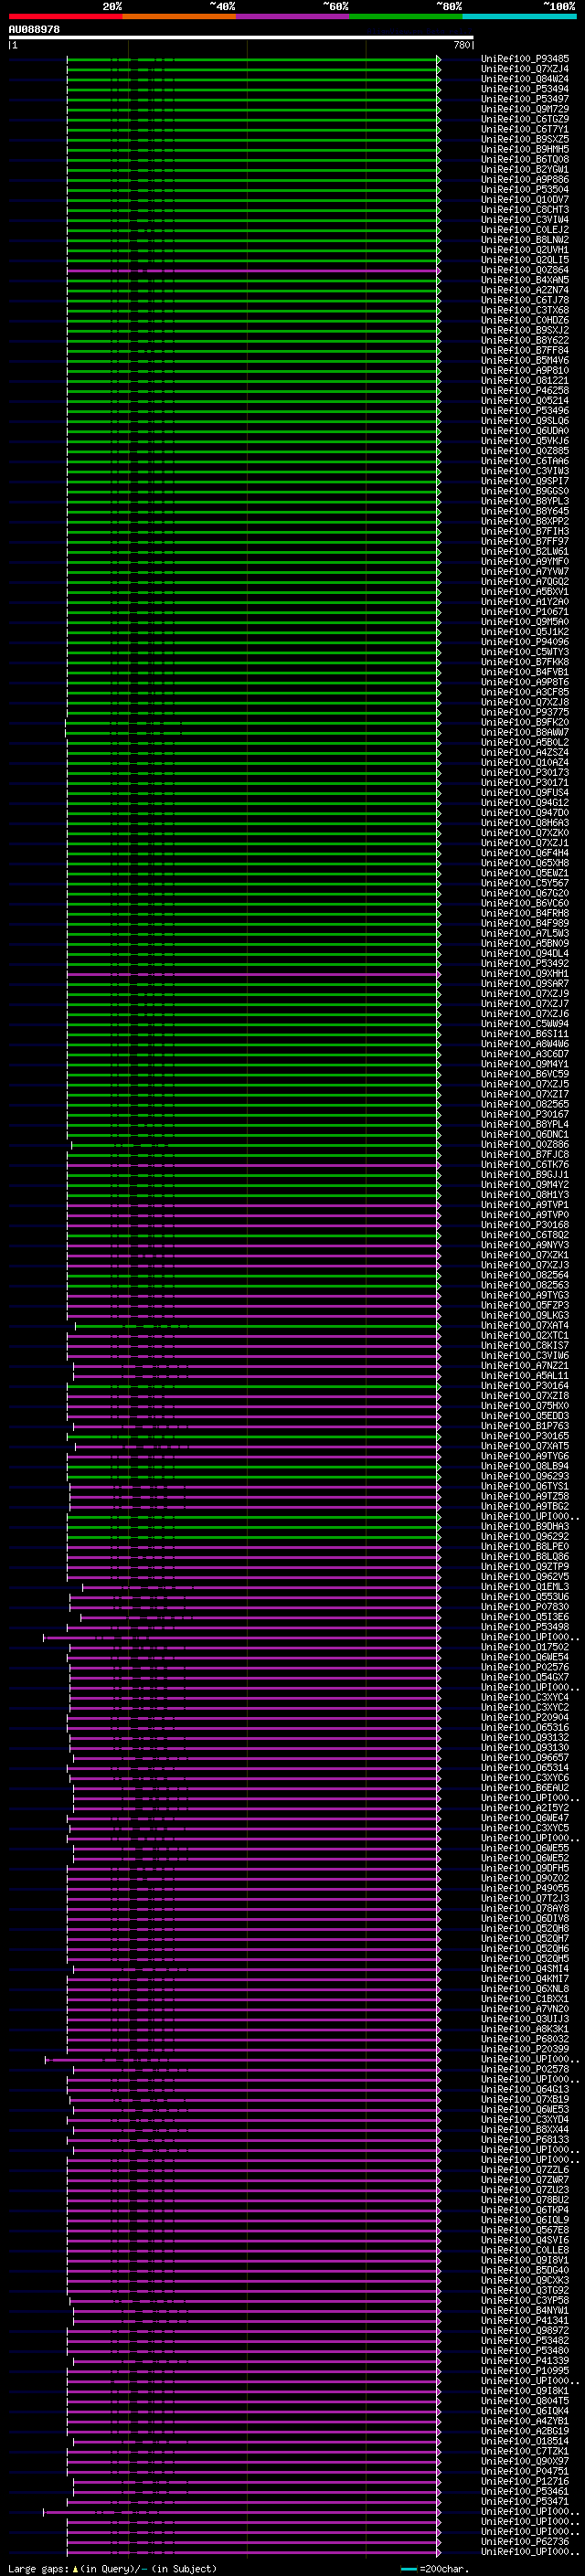This screenshot has width=585, height=2576.
Task: Select hit label UniRef100_Q0Z886
Action: tap(525, 1144)
